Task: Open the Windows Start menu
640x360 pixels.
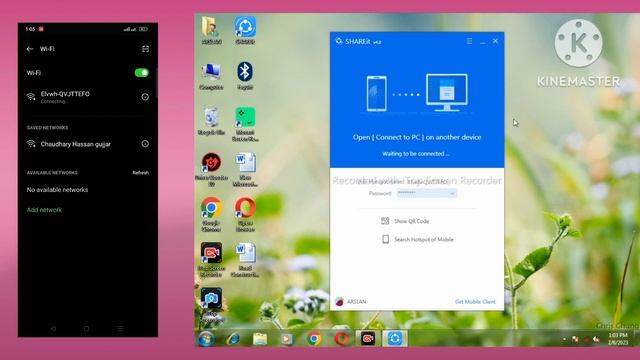Action: (x=206, y=339)
